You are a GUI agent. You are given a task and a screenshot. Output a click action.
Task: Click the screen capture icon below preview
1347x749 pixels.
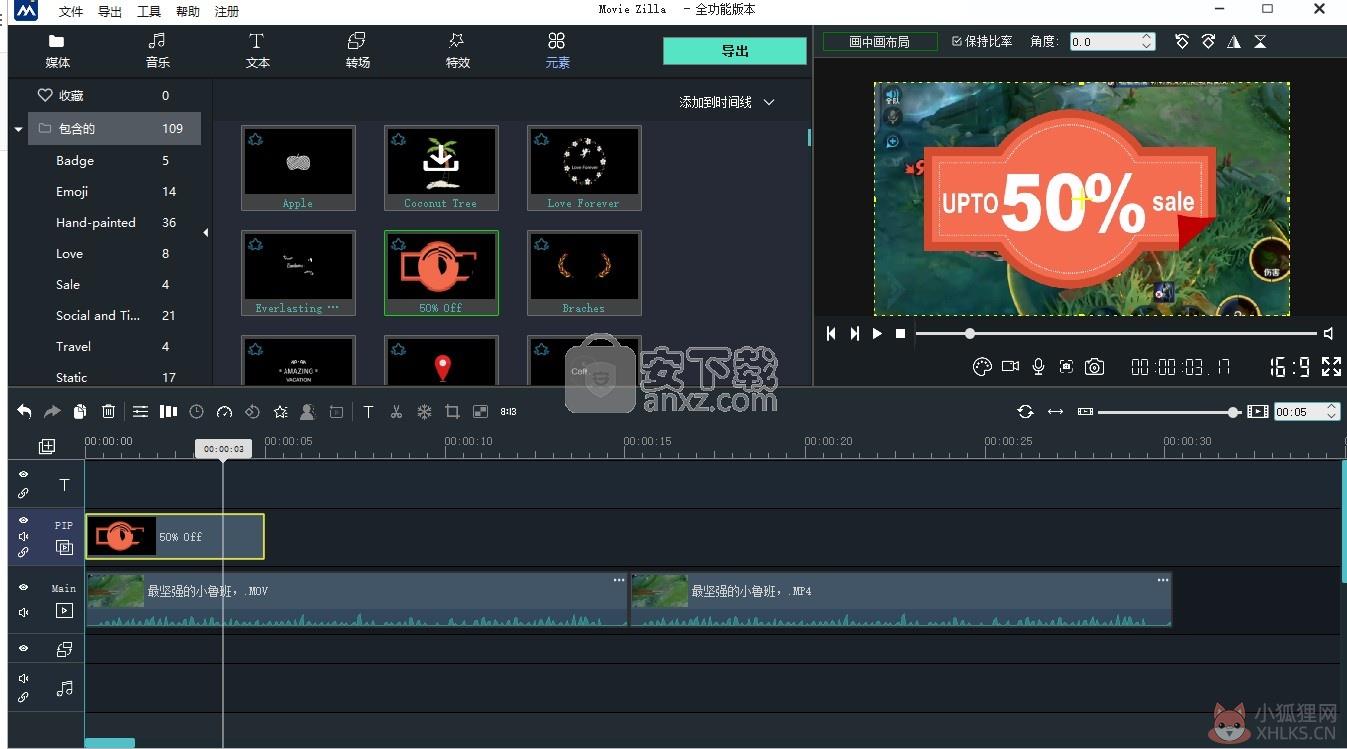(x=1066, y=367)
